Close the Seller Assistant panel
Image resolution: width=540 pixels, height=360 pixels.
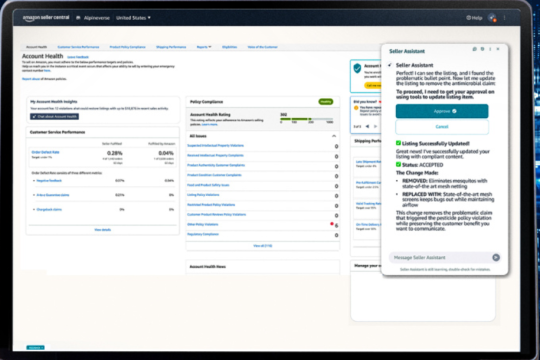coord(498,49)
